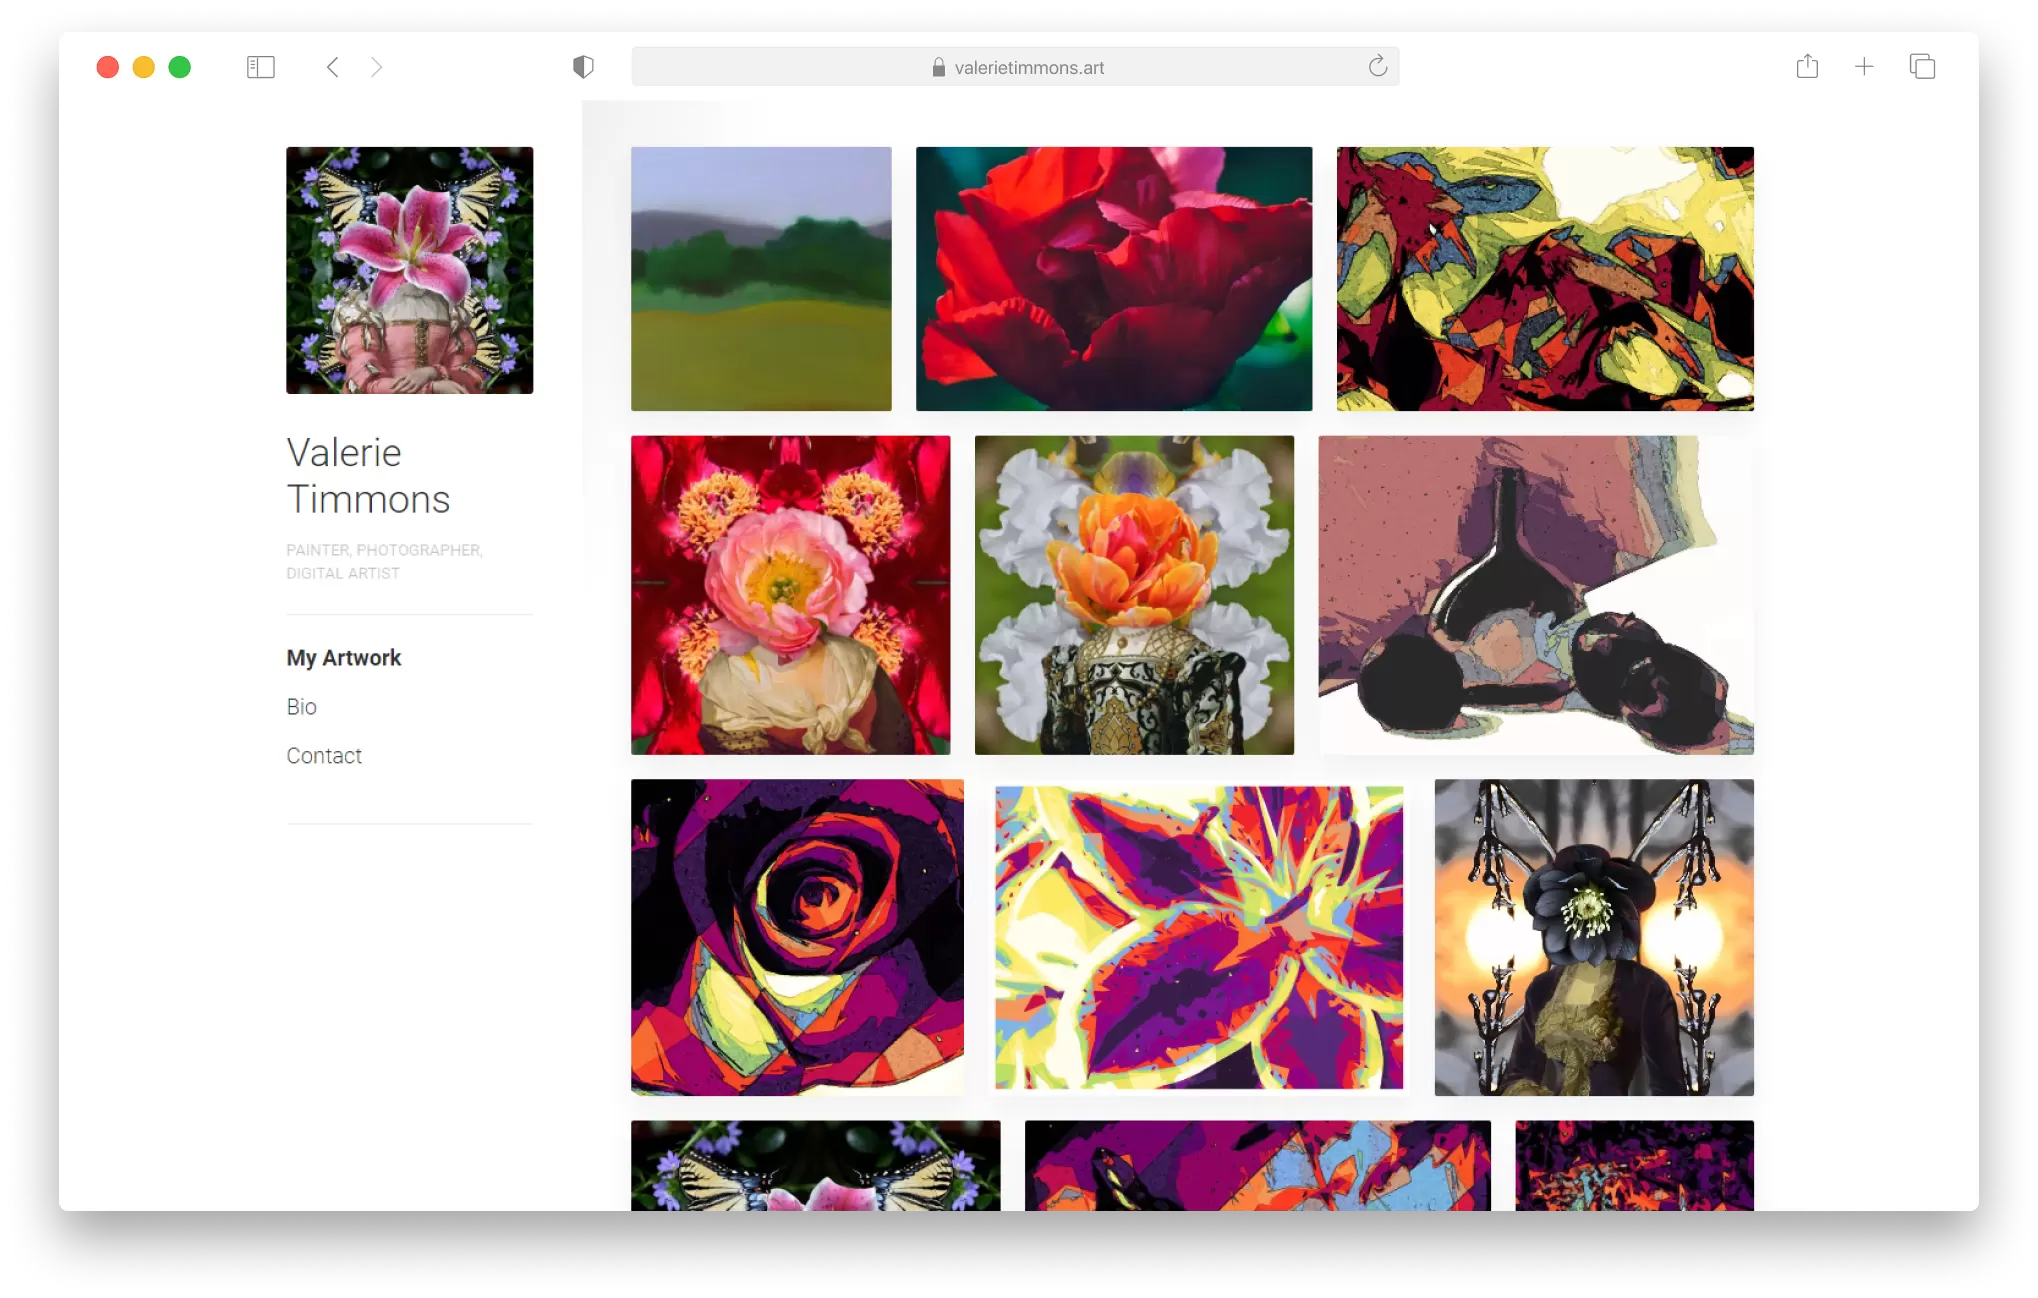Maximize the window with green button
Screen dimensions: 2038x1298
tap(180, 67)
